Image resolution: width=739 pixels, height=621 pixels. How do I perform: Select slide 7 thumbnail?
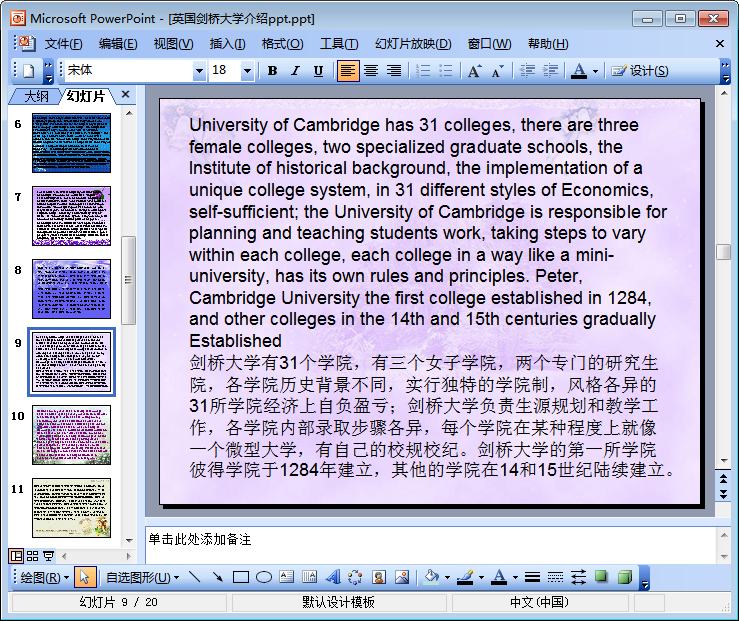coord(72,216)
